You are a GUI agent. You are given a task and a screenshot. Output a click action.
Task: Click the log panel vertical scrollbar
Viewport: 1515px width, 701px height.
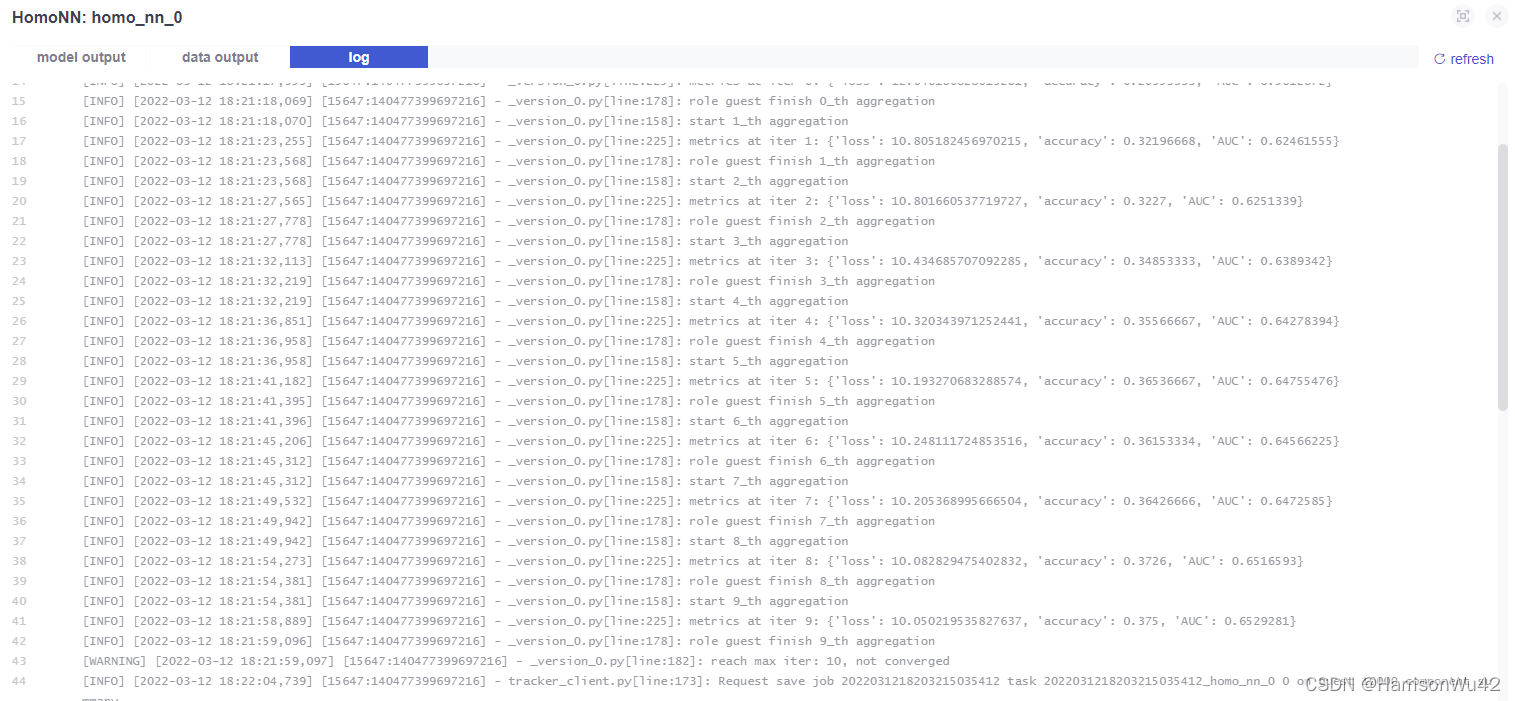coord(1502,277)
